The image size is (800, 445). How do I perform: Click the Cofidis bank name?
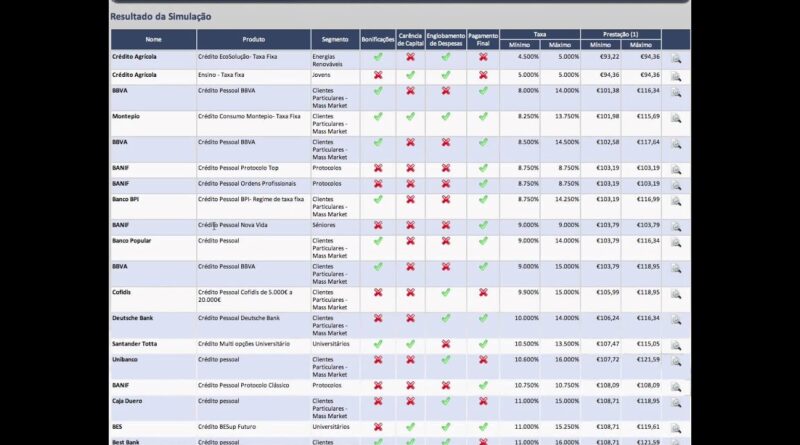pyautogui.click(x=121, y=292)
